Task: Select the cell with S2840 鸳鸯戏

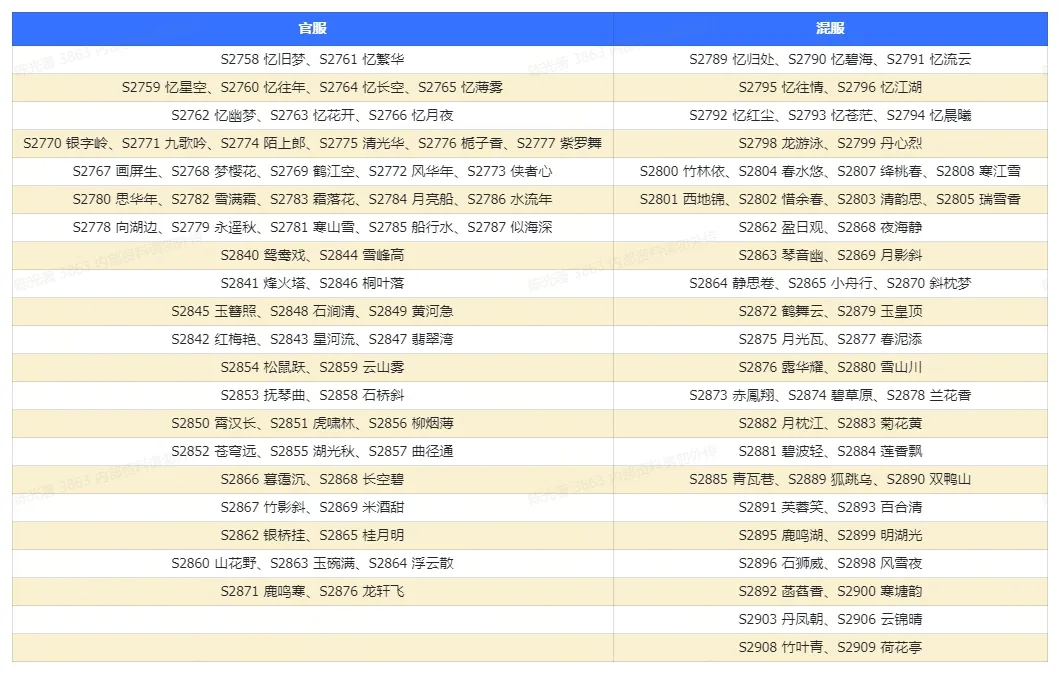Action: 312,256
